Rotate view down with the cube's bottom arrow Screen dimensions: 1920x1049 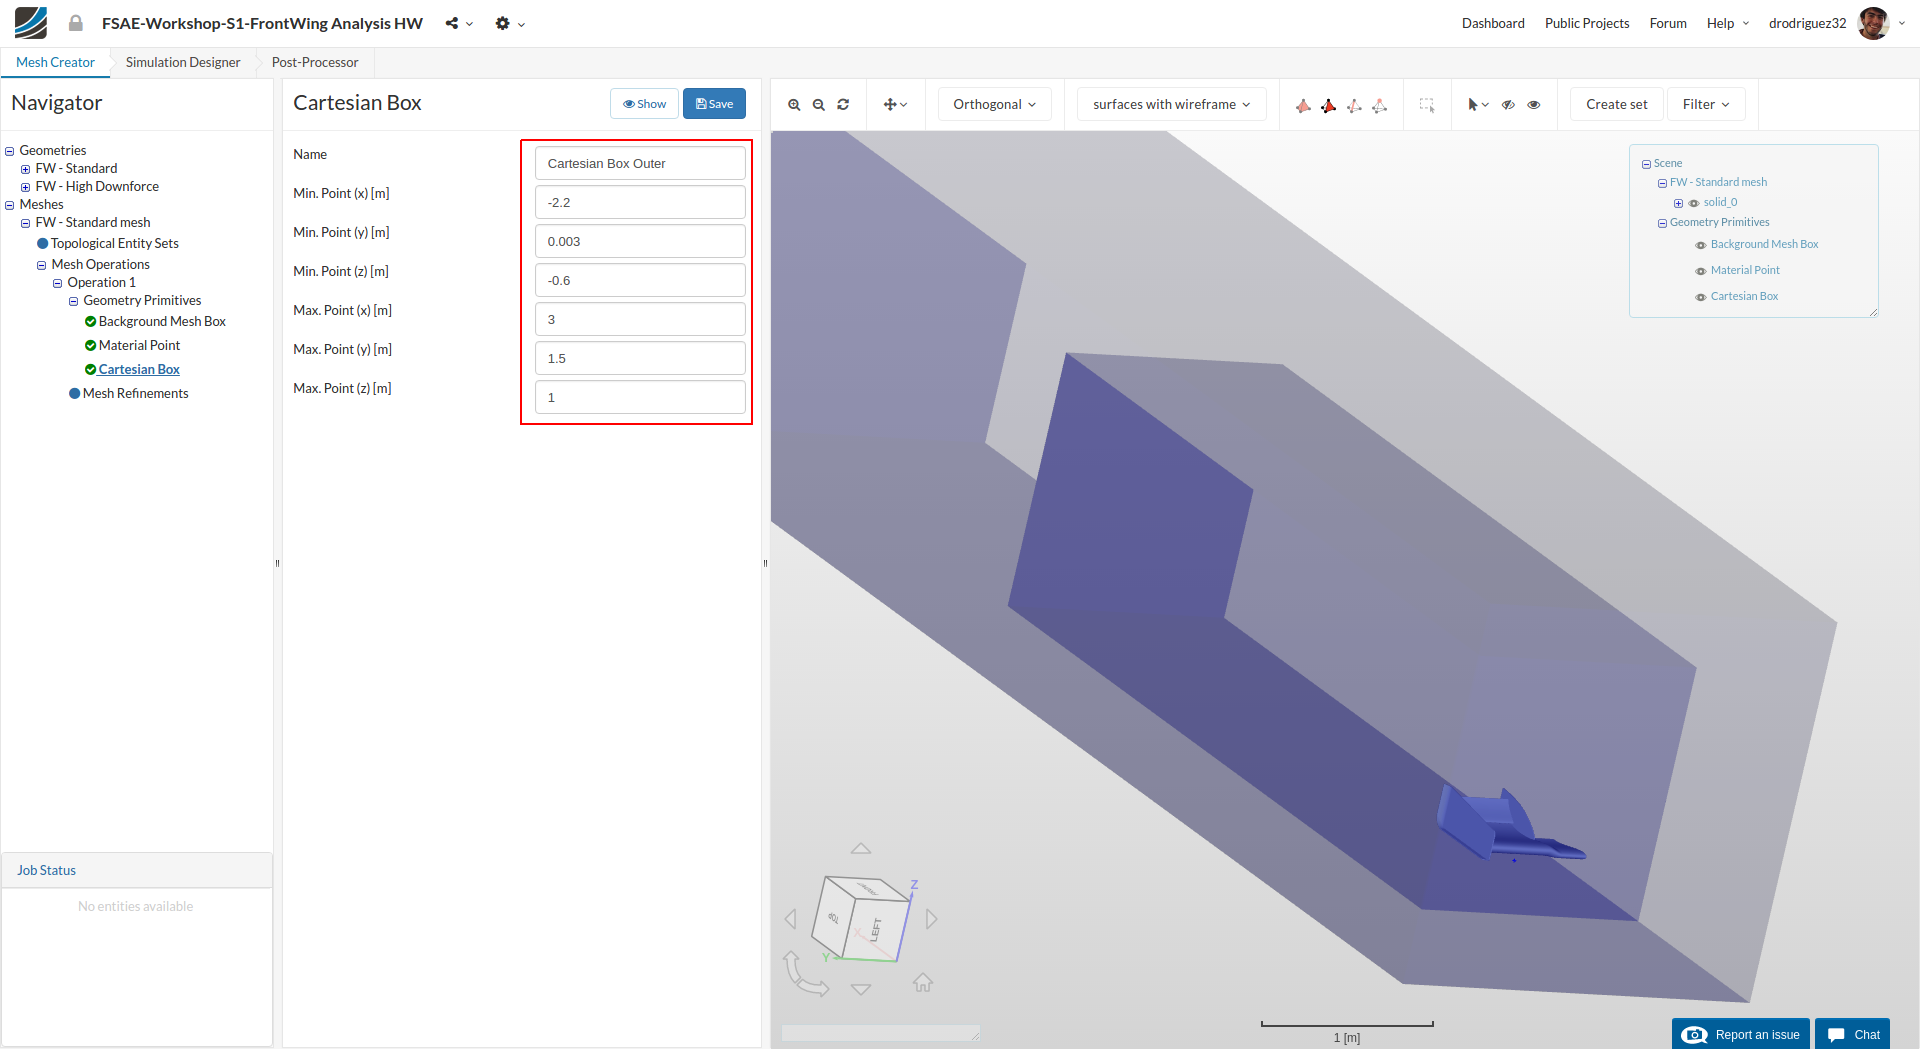(x=861, y=989)
